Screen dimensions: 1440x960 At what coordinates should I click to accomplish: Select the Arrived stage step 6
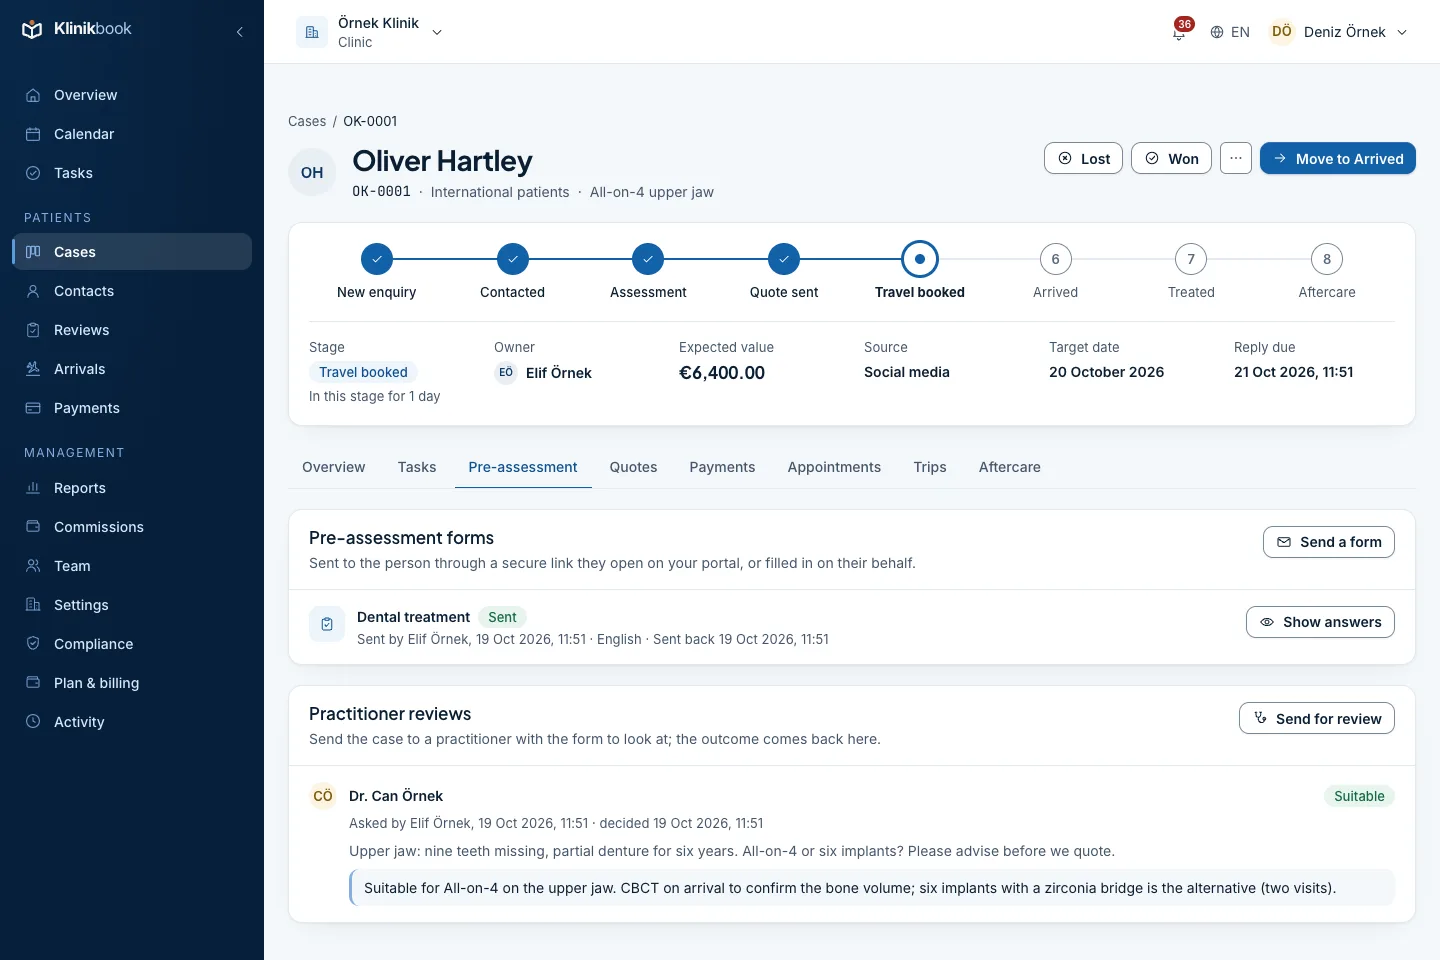1056,259
